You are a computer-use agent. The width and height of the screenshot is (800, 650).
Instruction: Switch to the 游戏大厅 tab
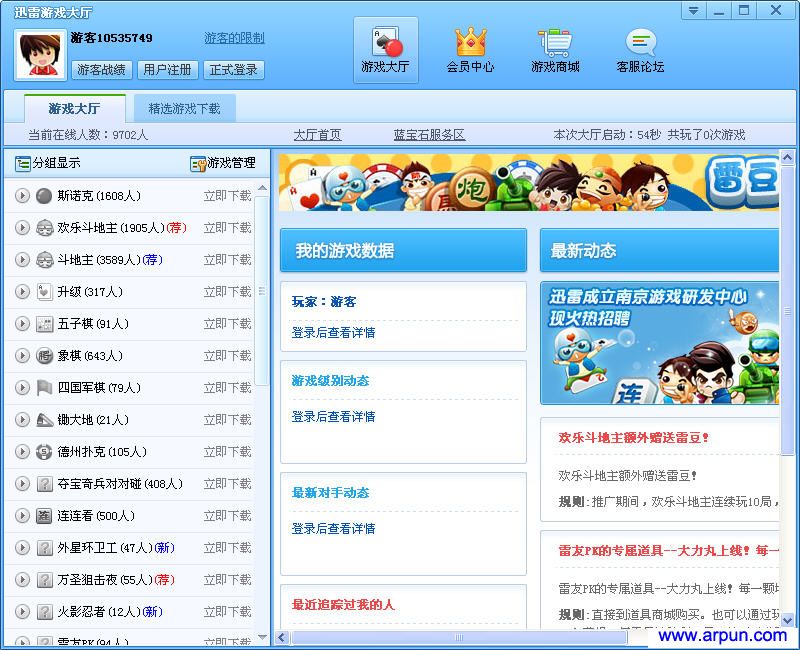coord(74,109)
